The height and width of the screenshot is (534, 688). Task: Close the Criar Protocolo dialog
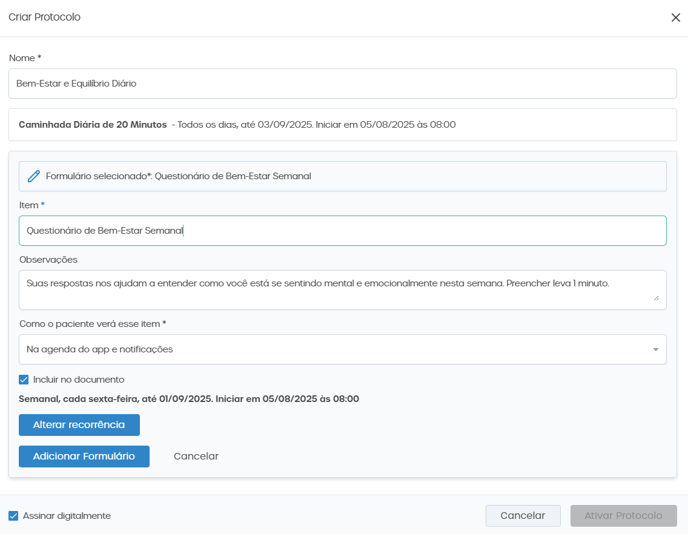pos(675,18)
